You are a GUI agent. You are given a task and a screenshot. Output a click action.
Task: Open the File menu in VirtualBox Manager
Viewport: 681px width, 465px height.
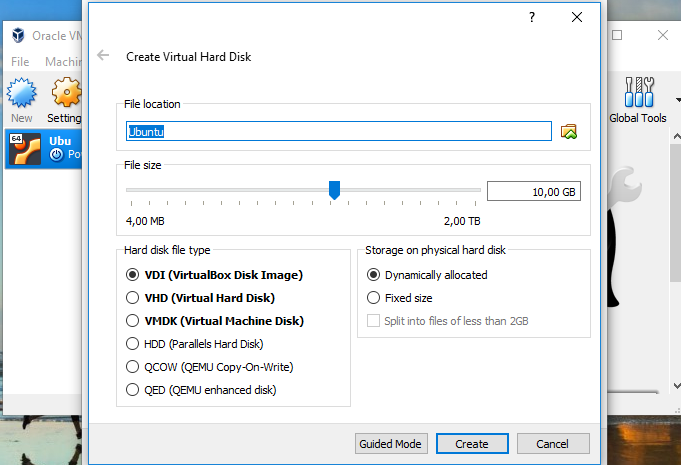pyautogui.click(x=20, y=62)
